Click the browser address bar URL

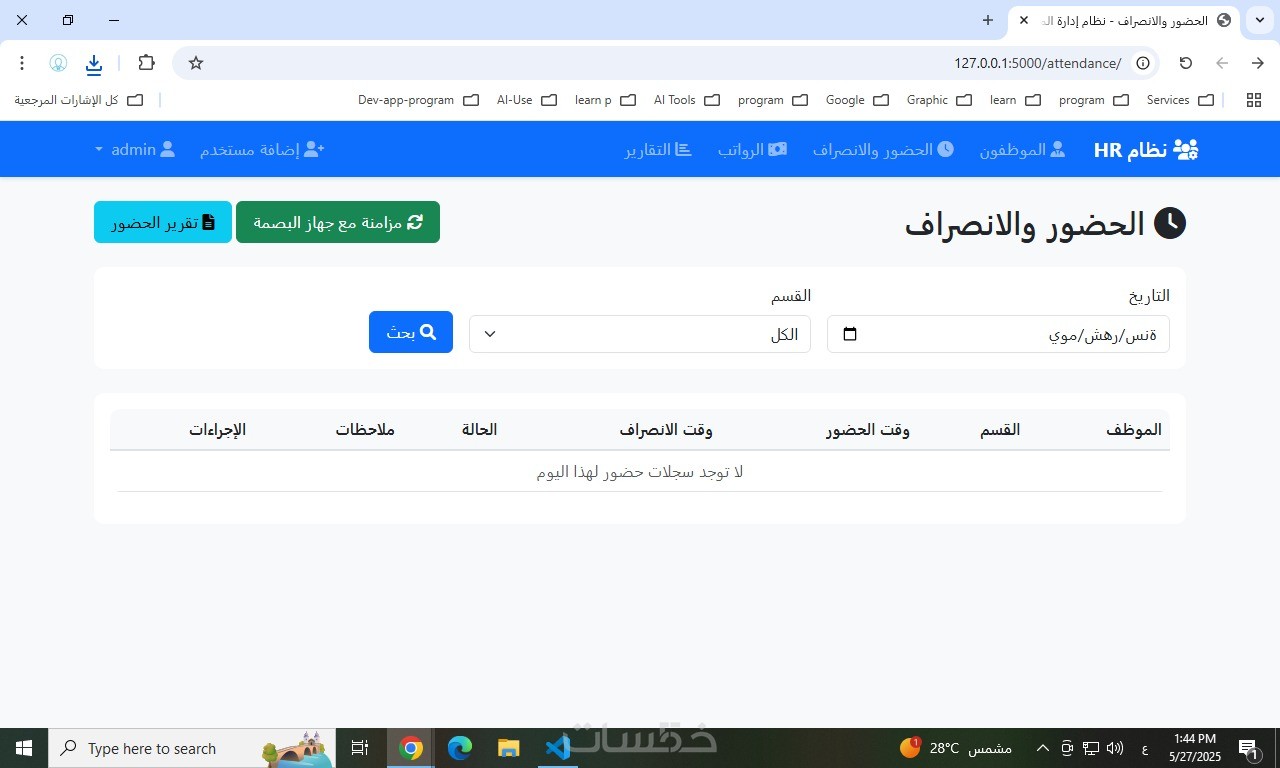point(1037,63)
